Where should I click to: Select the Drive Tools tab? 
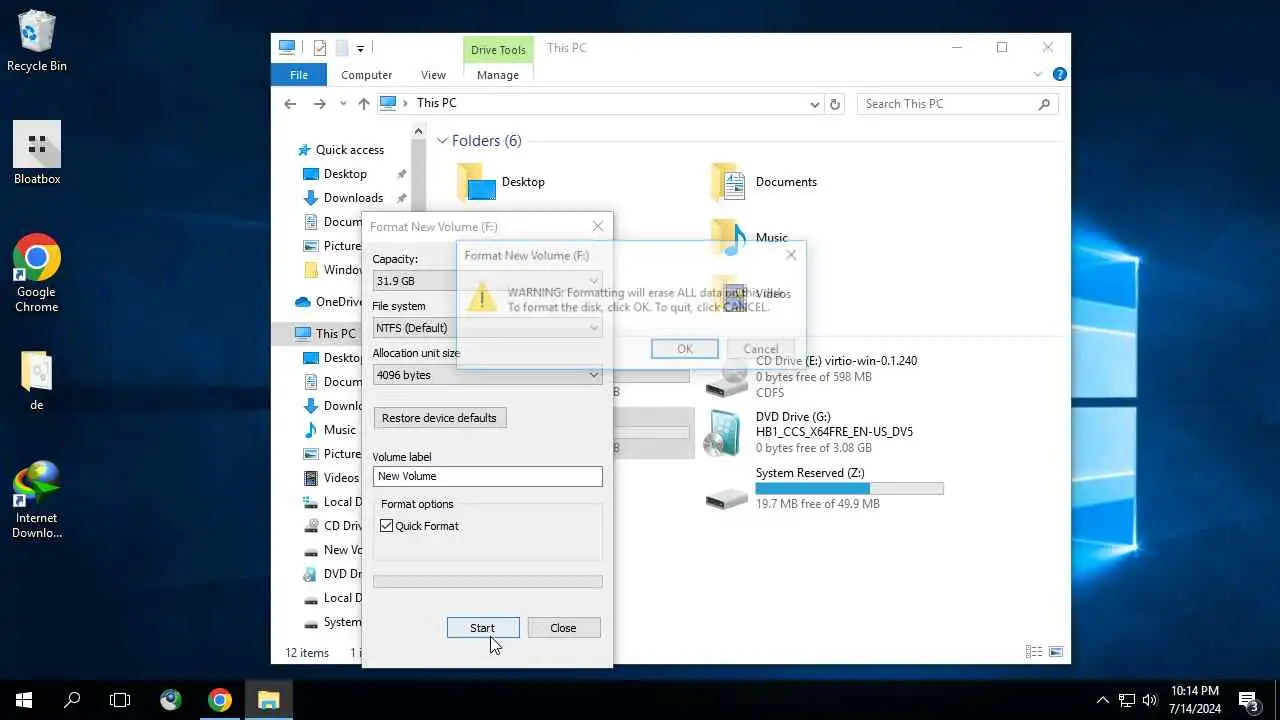[498, 50]
